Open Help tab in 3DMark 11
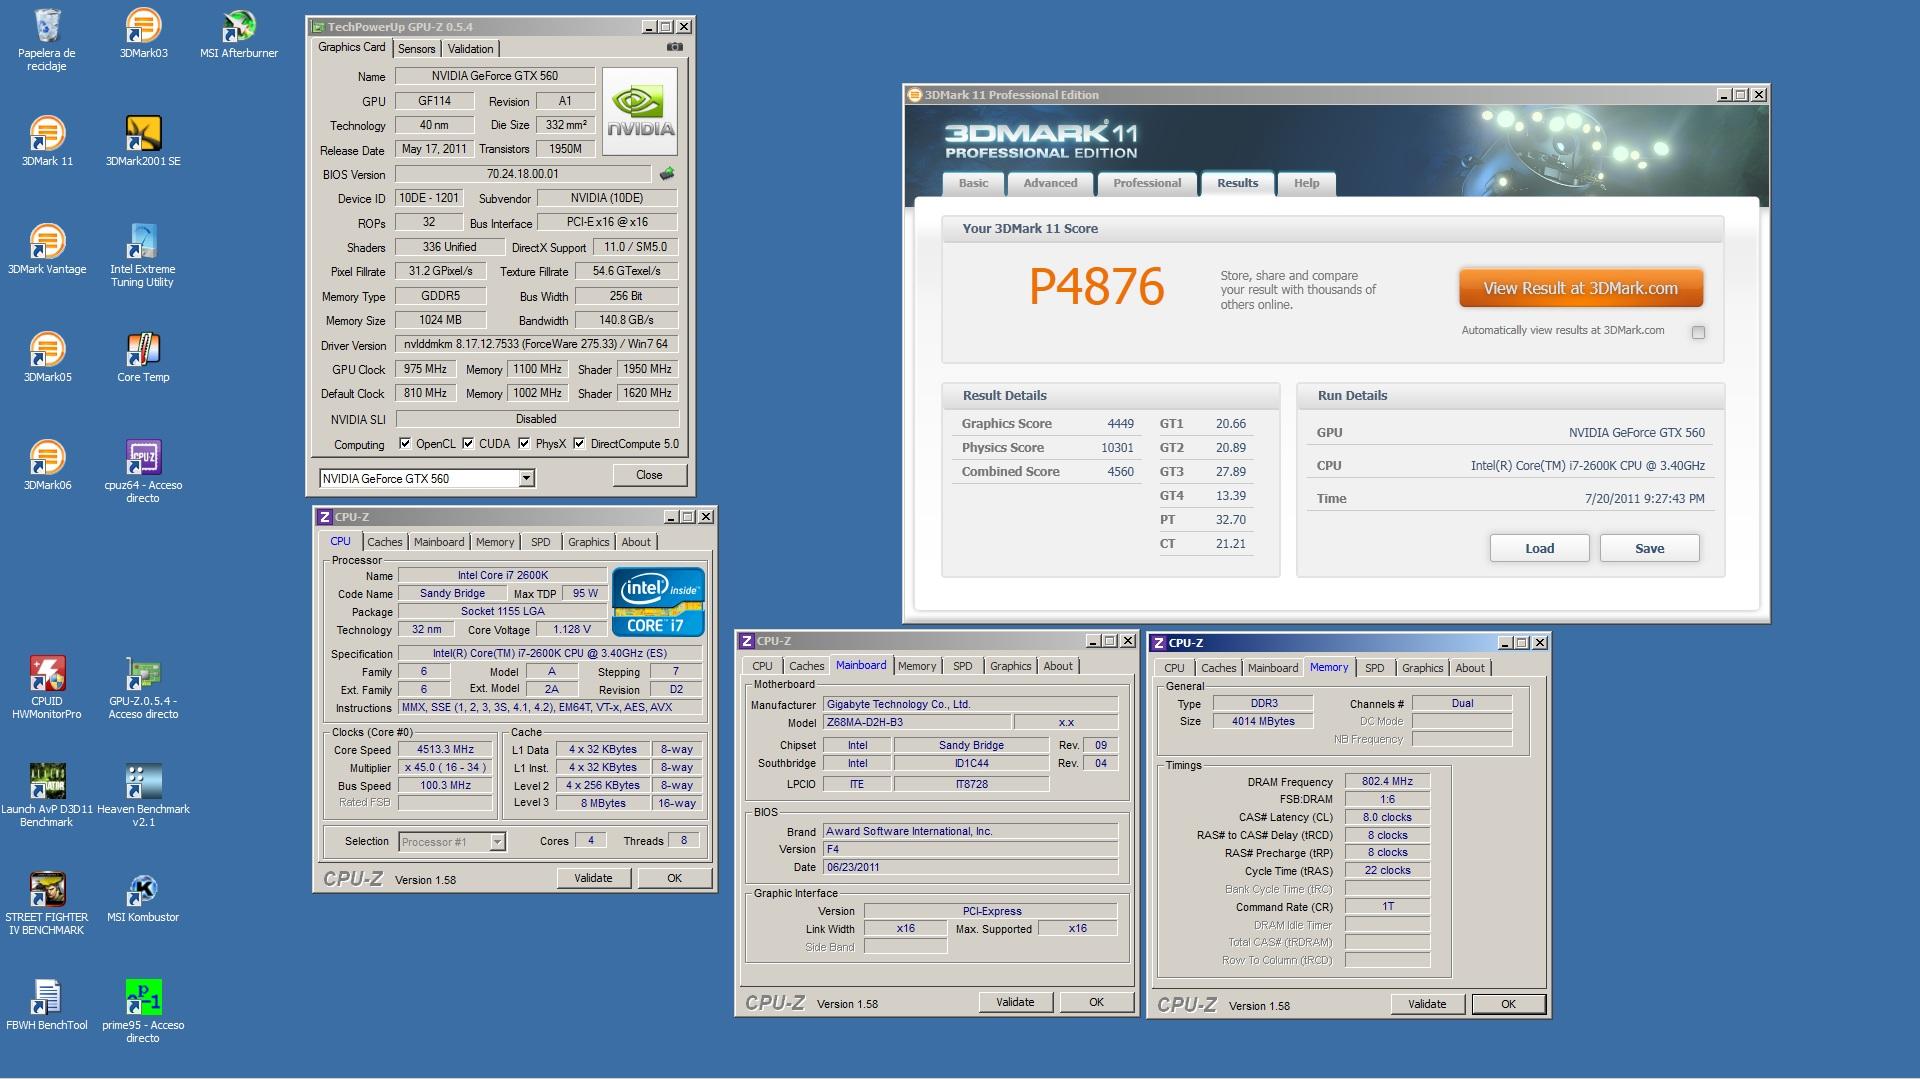Viewport: 1920px width, 1080px height. tap(1306, 183)
